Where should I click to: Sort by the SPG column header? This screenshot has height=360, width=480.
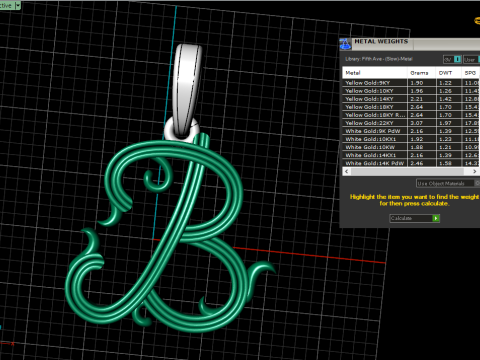[471, 73]
